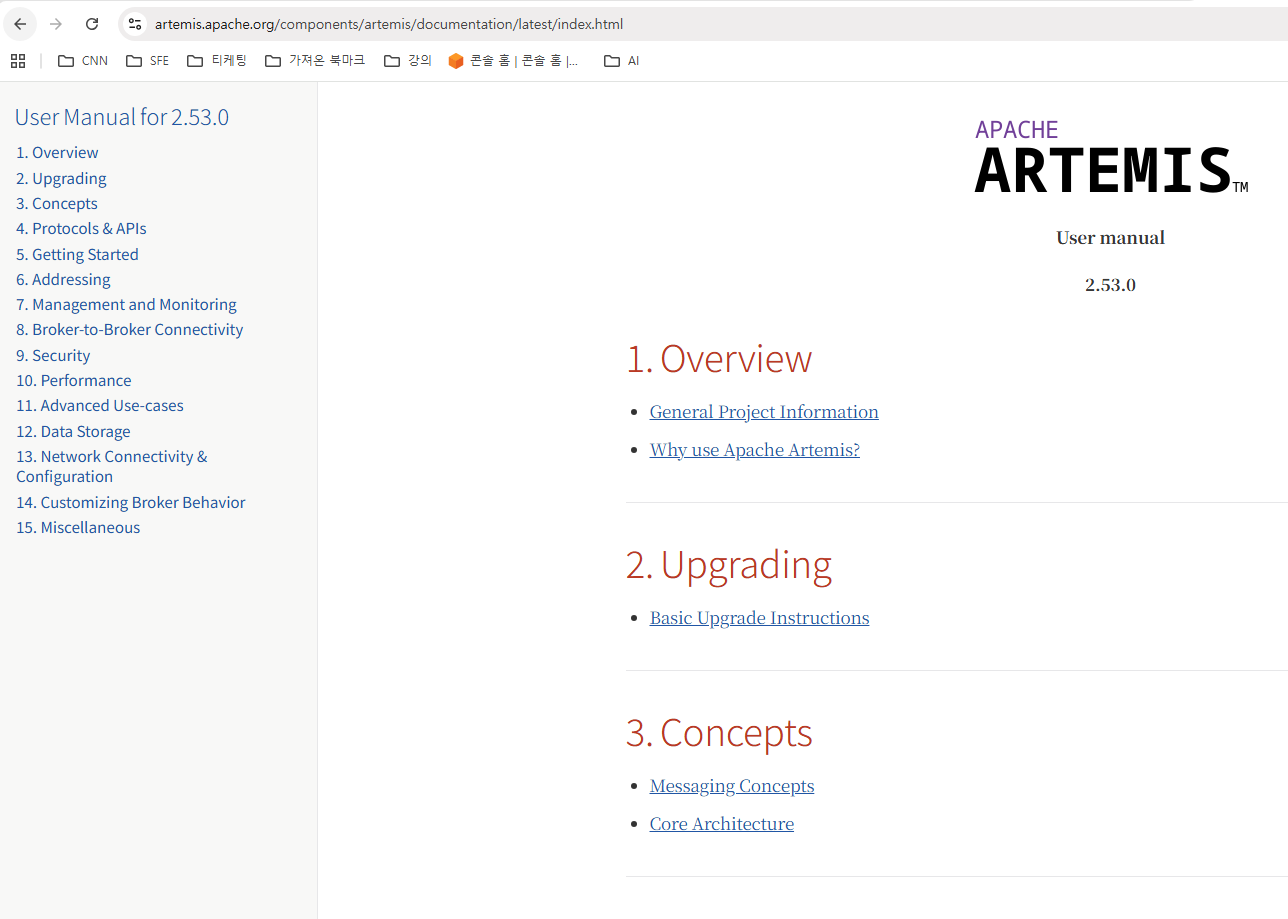
Task: Go to 8. Broker-to-Broker Connectivity in sidebar
Action: point(130,329)
